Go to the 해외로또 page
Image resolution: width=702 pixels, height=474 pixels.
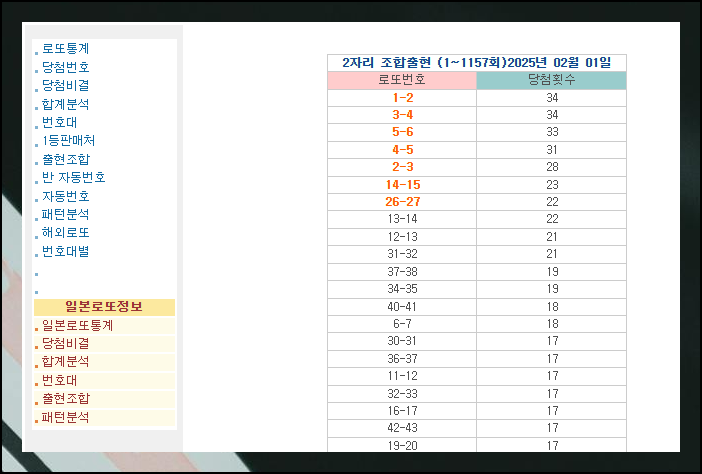coord(65,233)
